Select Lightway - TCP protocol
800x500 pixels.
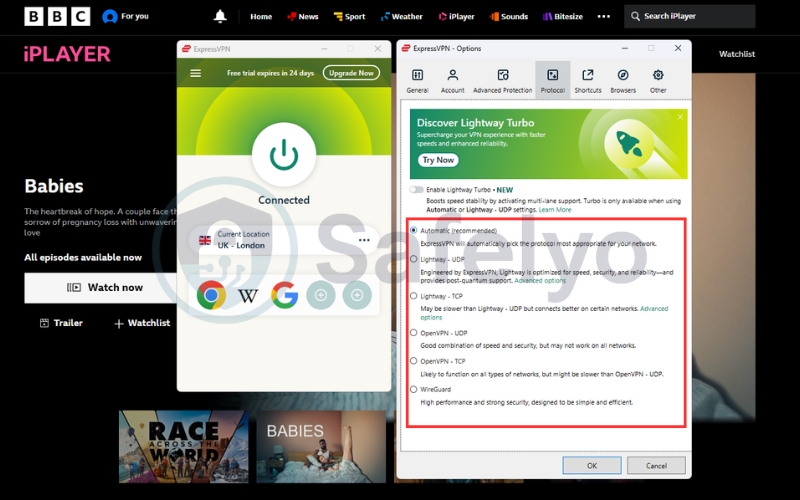tap(414, 296)
